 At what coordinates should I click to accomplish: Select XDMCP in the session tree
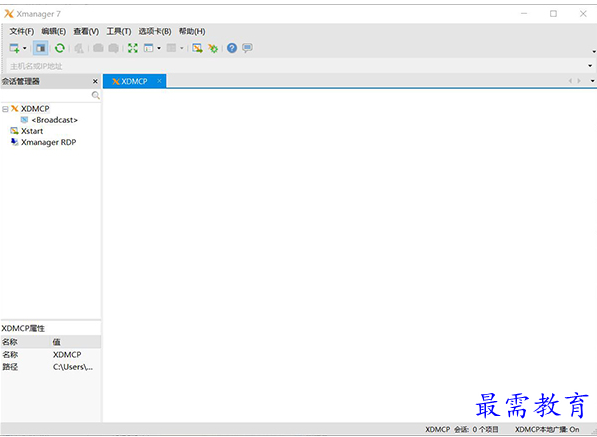click(35, 109)
